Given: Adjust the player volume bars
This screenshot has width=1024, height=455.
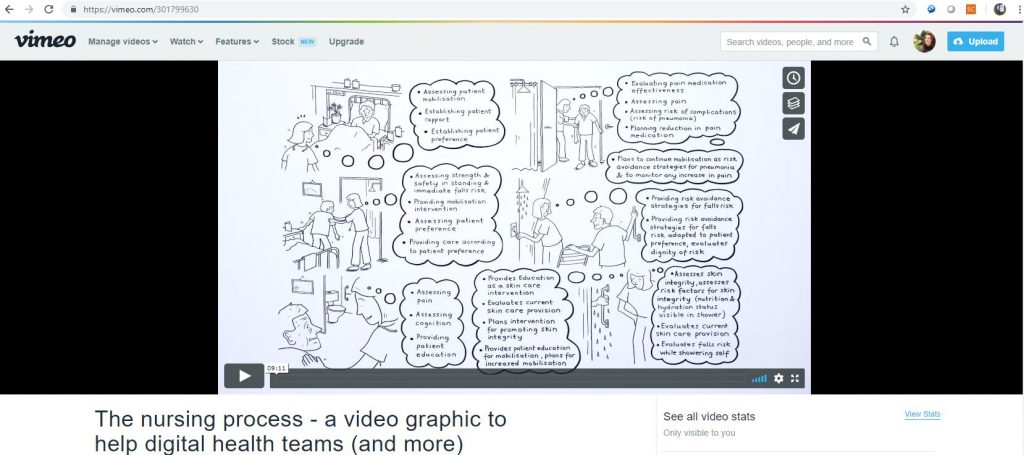Looking at the screenshot, I should tap(759, 378).
